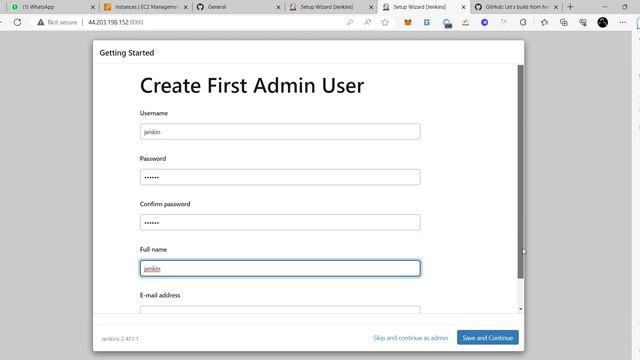Screen dimensions: 640x360
Task: Minimize the browser window
Action: tap(605, 7)
